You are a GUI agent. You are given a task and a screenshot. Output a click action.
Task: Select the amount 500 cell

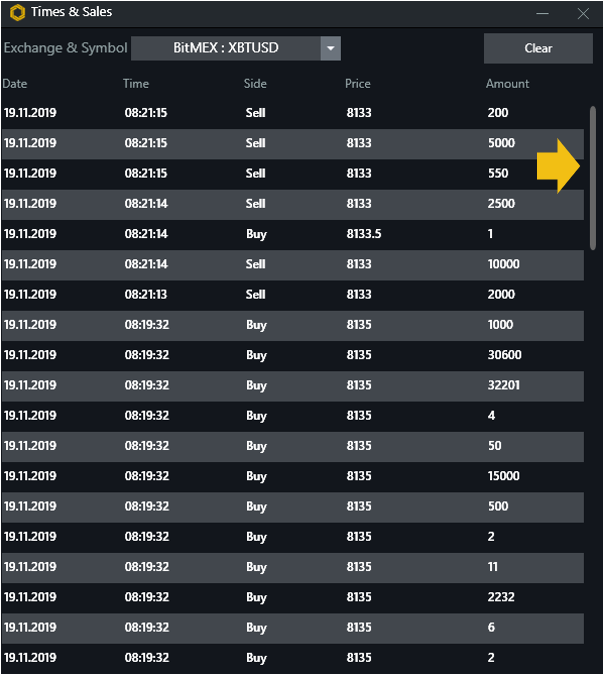coord(498,506)
